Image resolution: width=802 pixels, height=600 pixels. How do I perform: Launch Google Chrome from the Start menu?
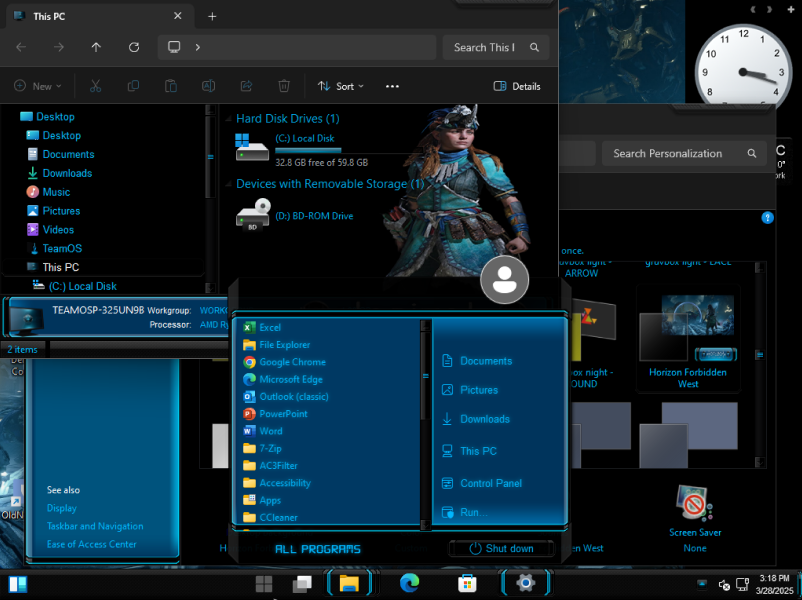[x=284, y=362]
